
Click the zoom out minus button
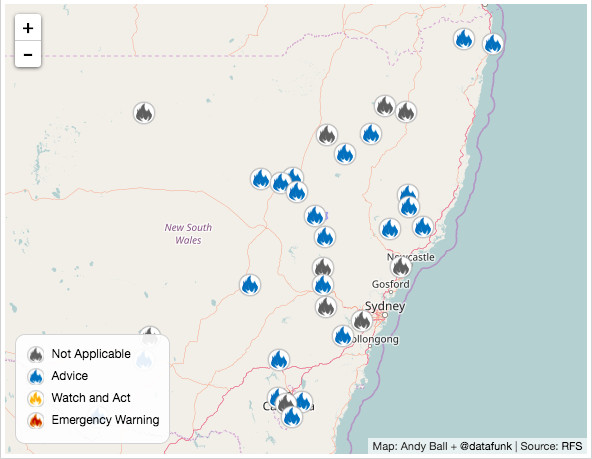tap(28, 54)
